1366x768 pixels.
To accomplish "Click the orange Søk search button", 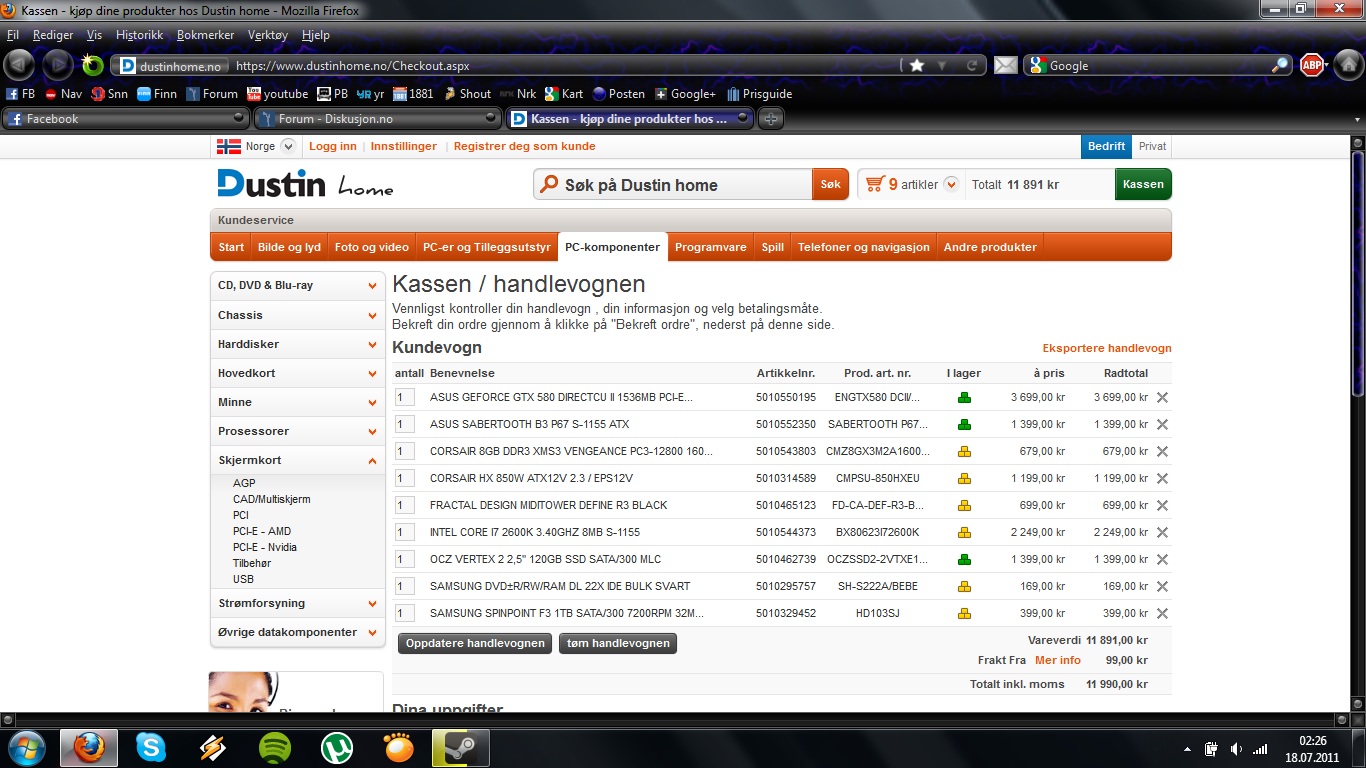I will (830, 184).
